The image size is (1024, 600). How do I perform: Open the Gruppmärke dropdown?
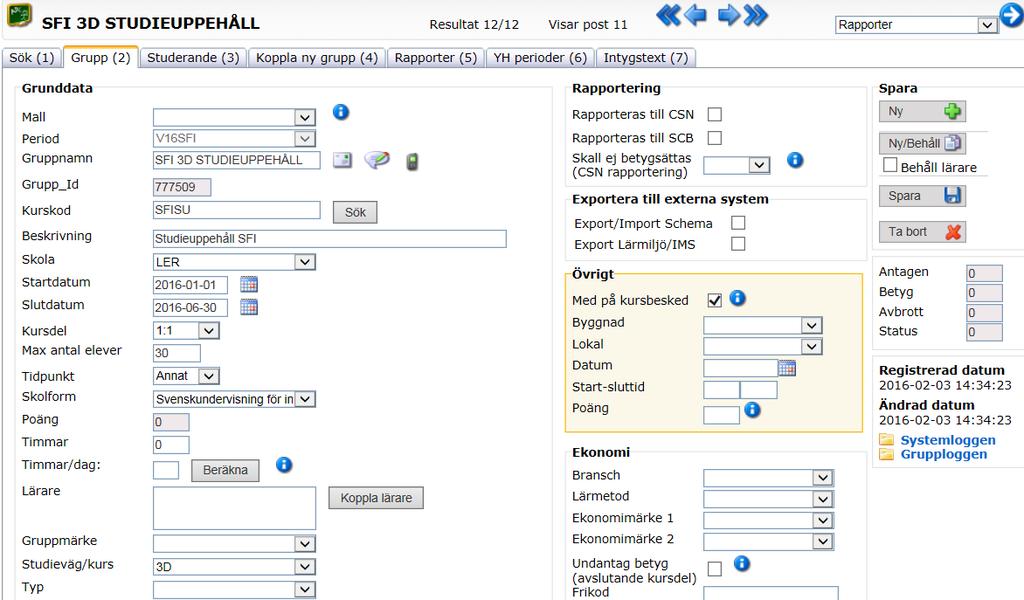pyautogui.click(x=234, y=543)
